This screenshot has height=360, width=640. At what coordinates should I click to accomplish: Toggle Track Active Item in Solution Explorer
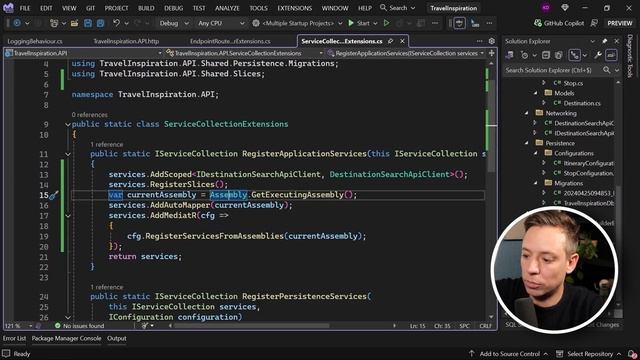point(575,55)
